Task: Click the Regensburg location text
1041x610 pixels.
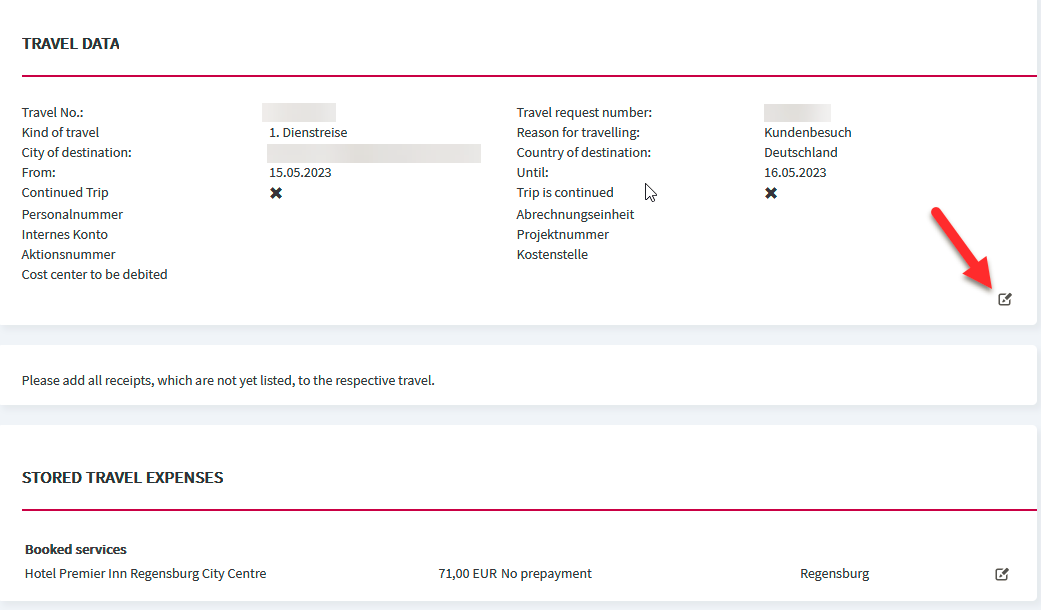Action: [834, 573]
